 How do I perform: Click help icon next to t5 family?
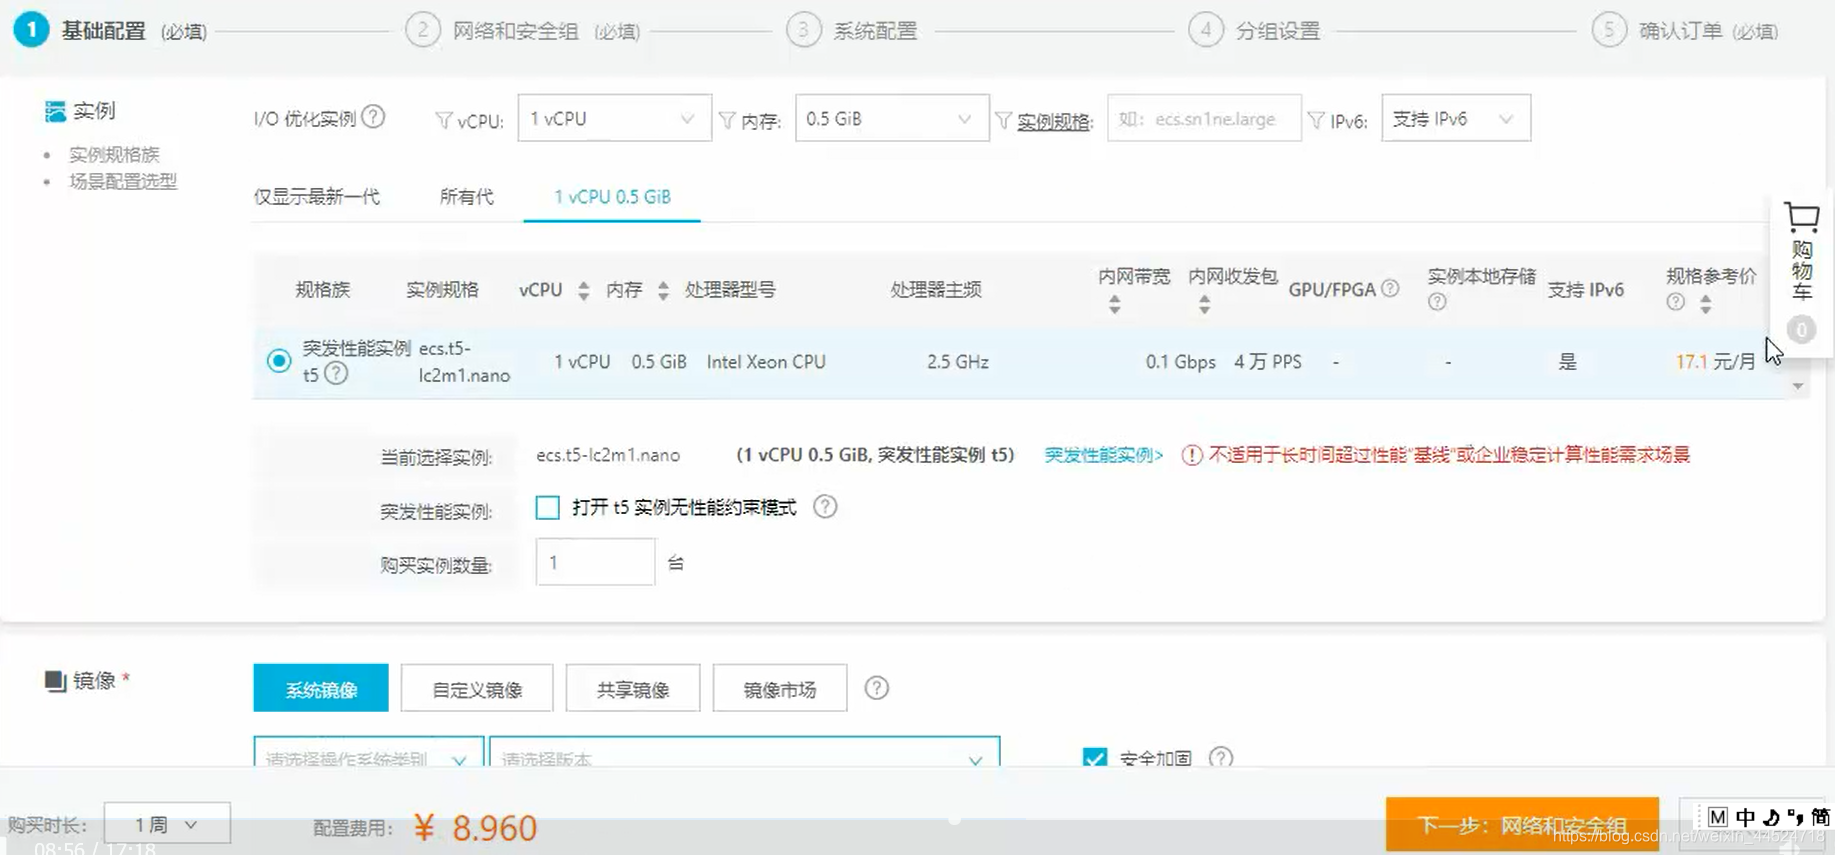point(336,374)
